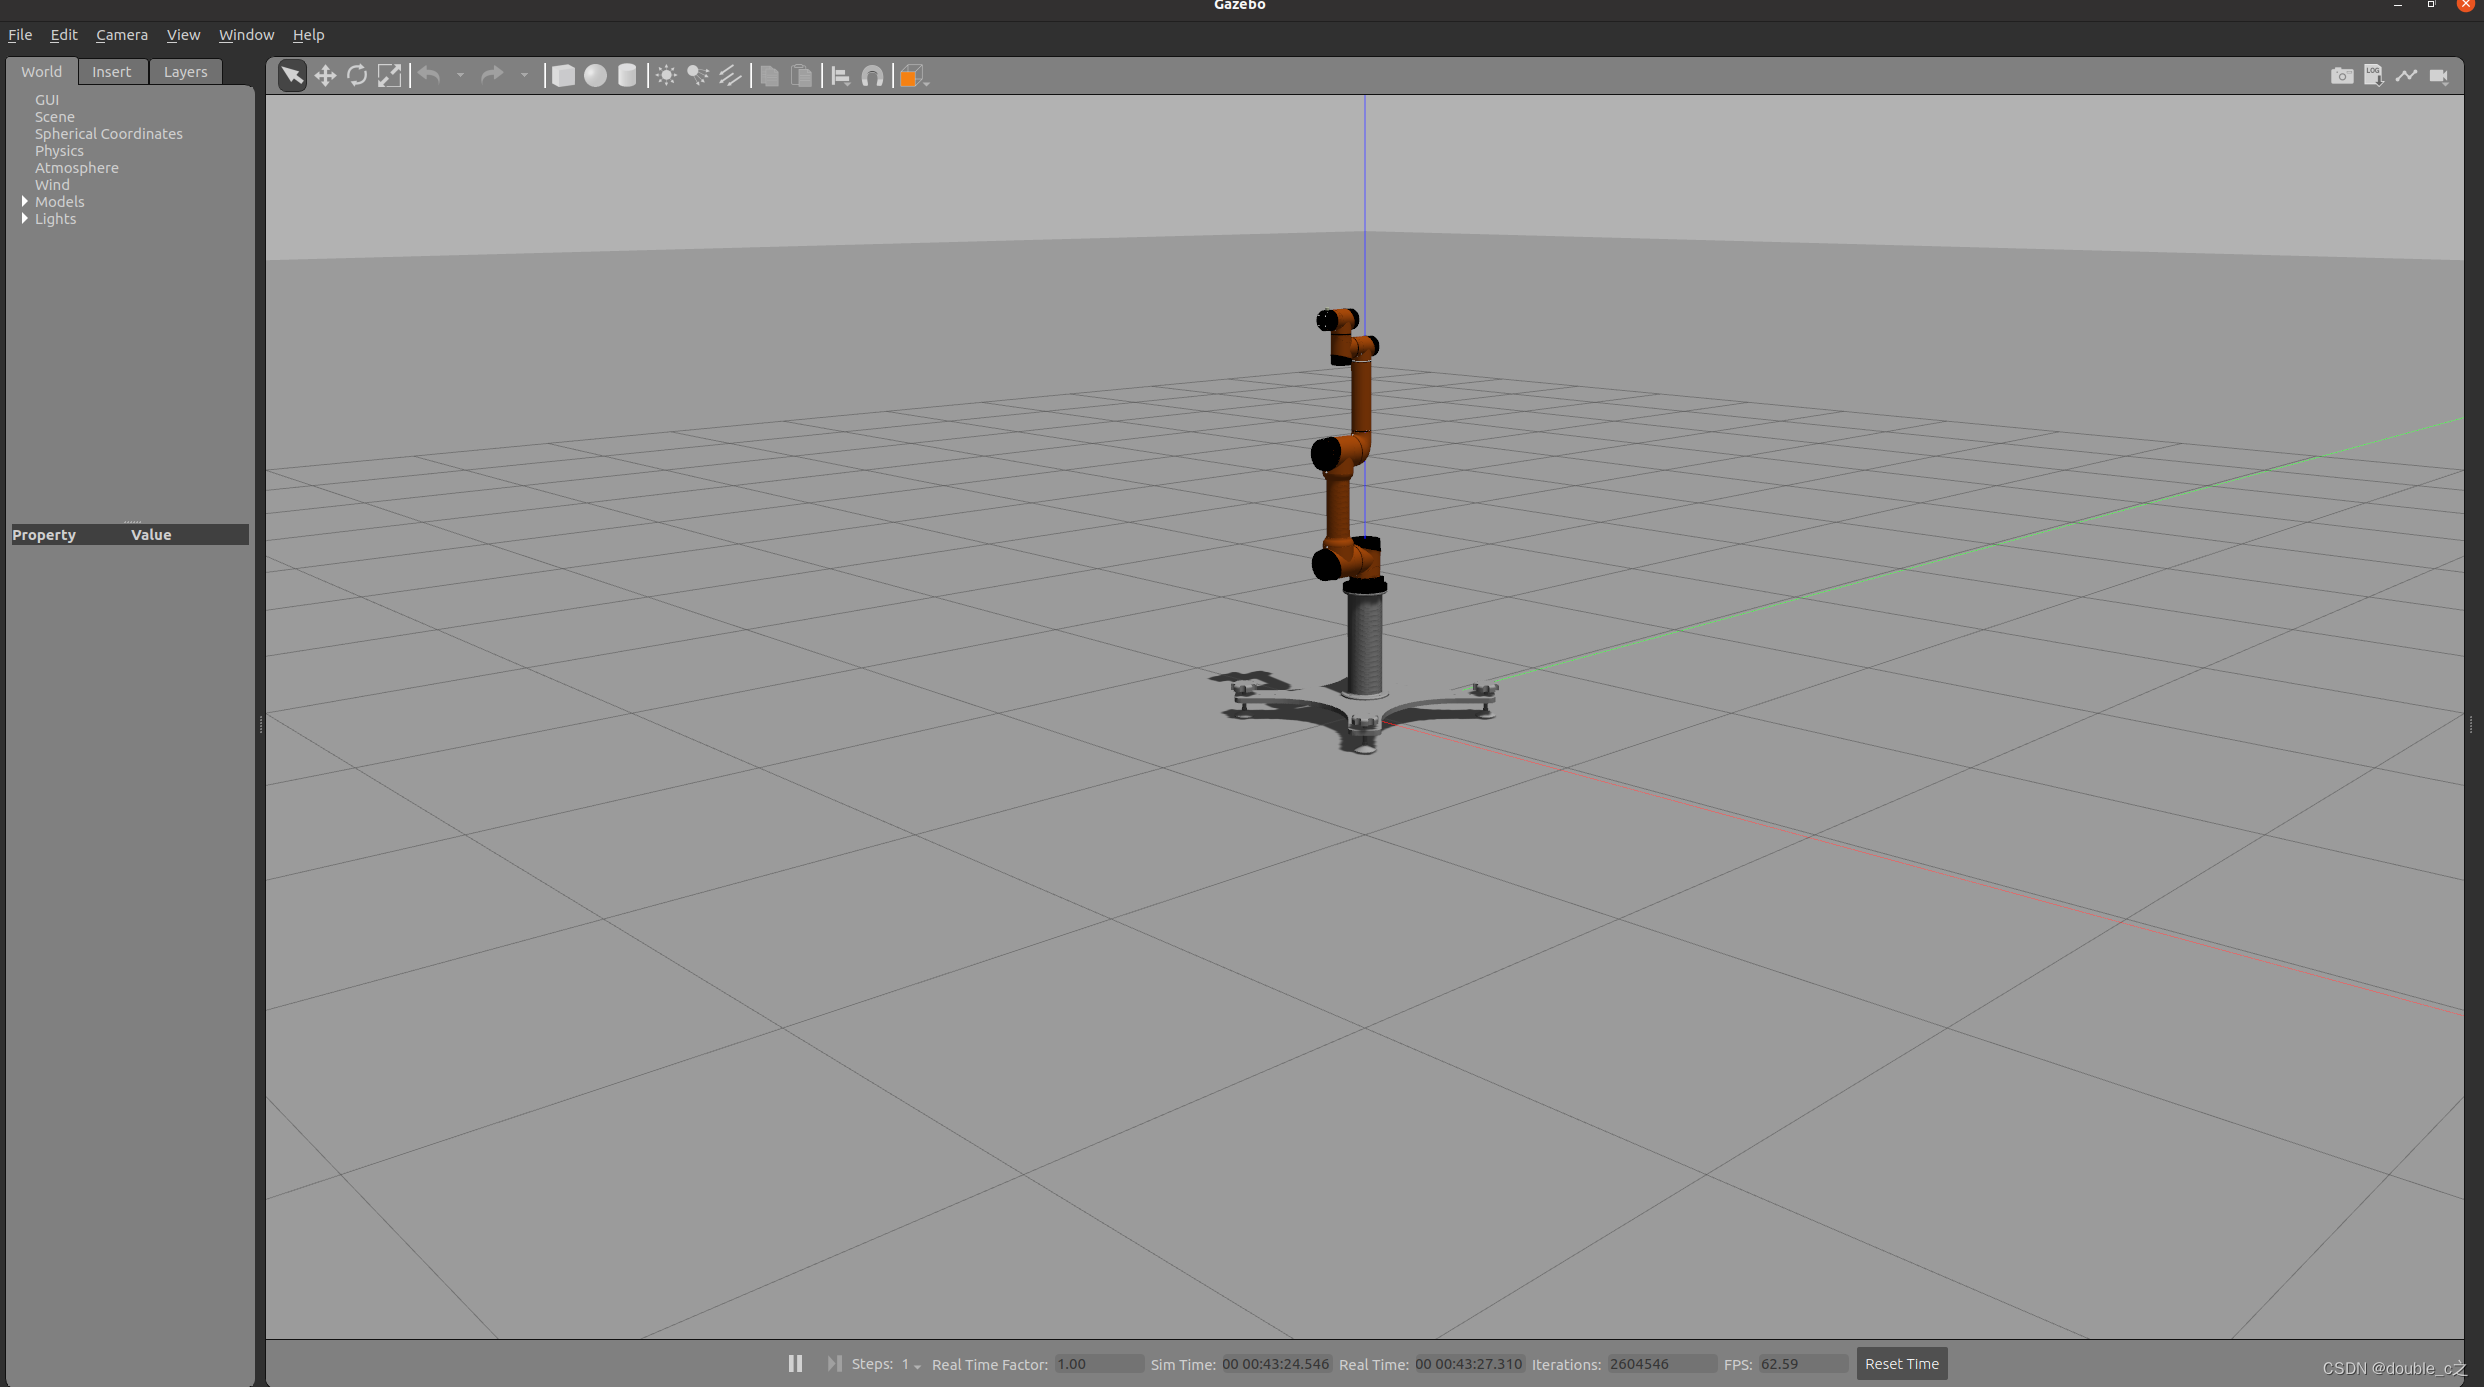Screen dimensions: 2484x1387
Task: Select Physics in the world tree
Action: click(59, 151)
